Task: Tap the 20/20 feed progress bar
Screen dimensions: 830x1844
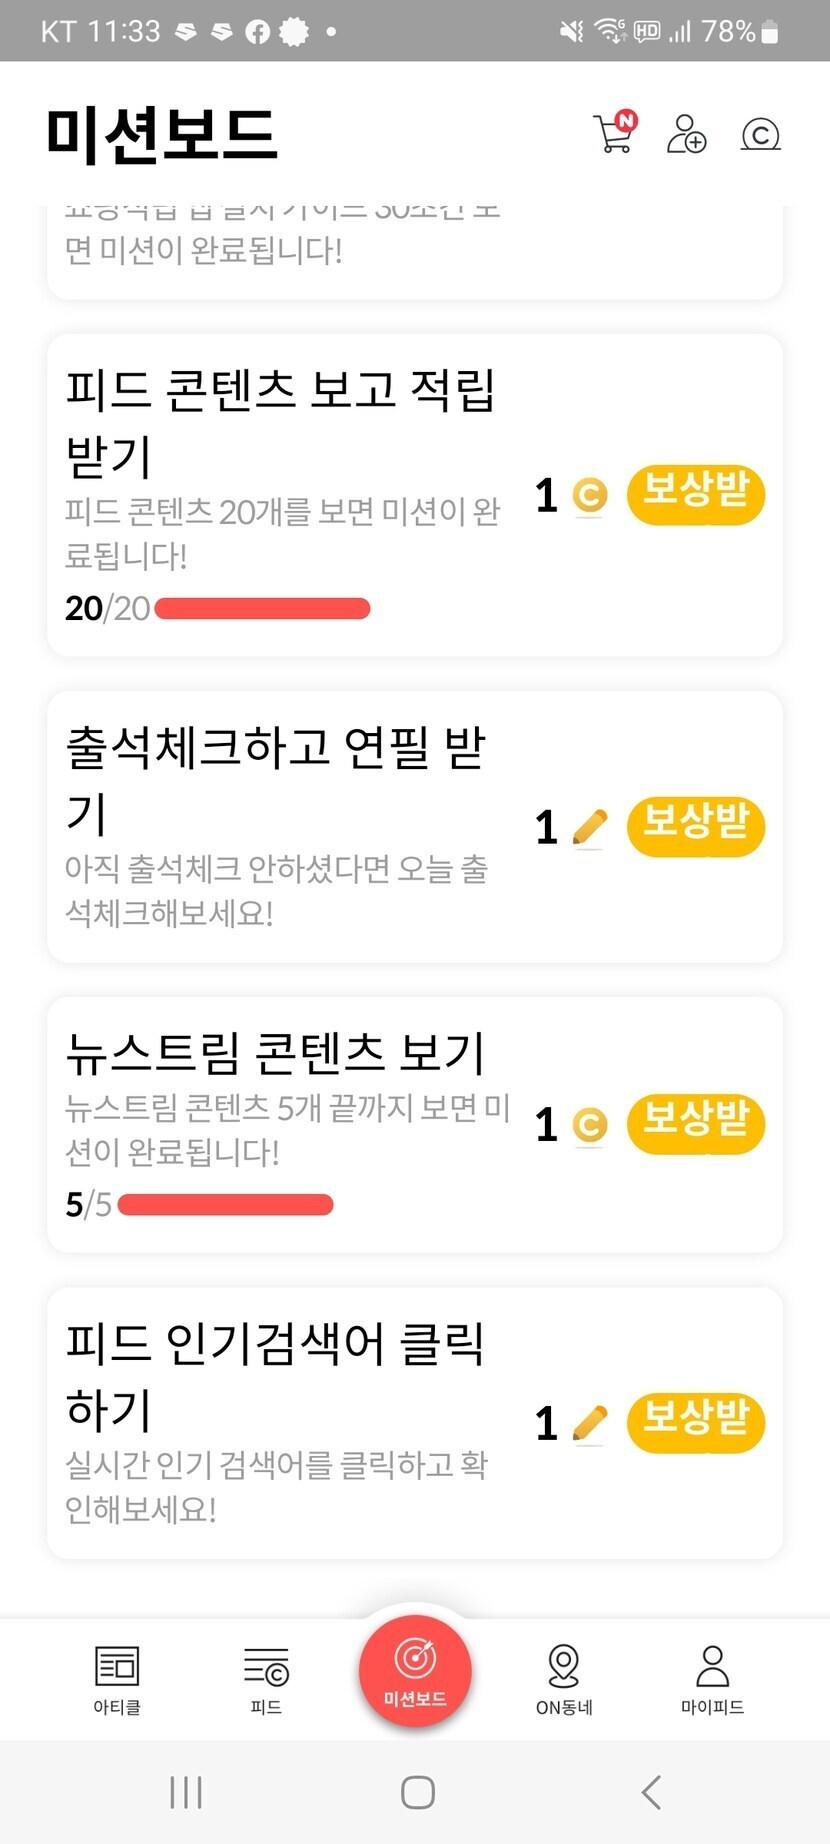Action: [x=262, y=608]
